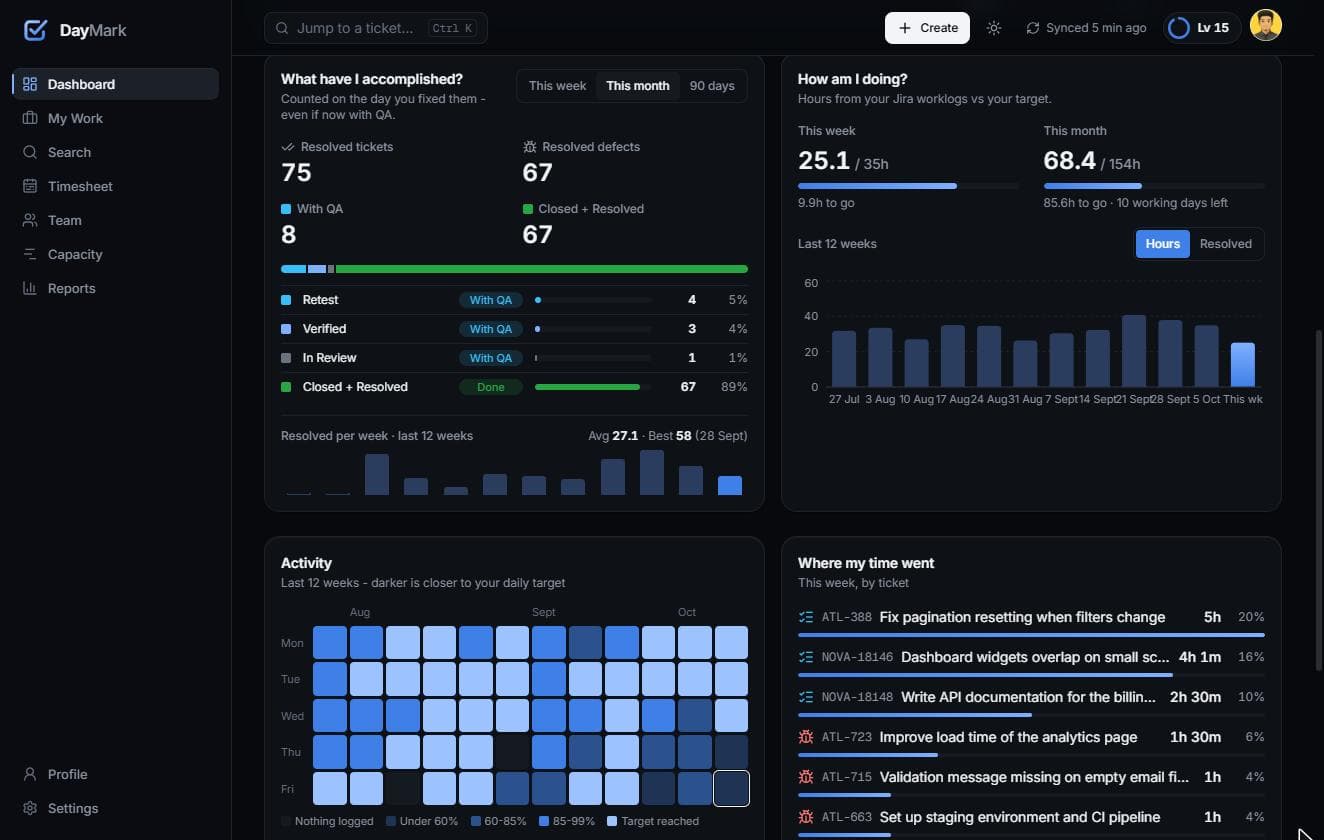Click the DayMark logo icon

(x=35, y=30)
